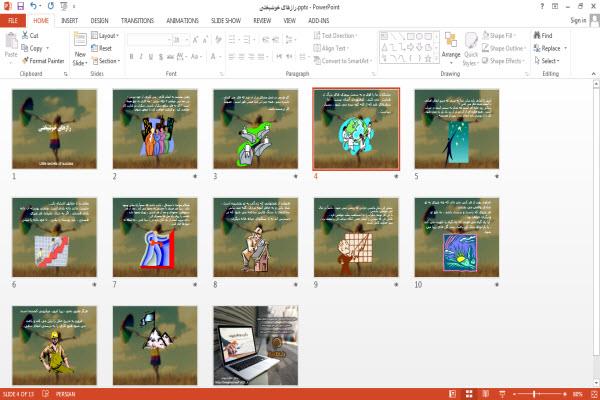
Task: Click Sign in link
Action: [x=578, y=20]
